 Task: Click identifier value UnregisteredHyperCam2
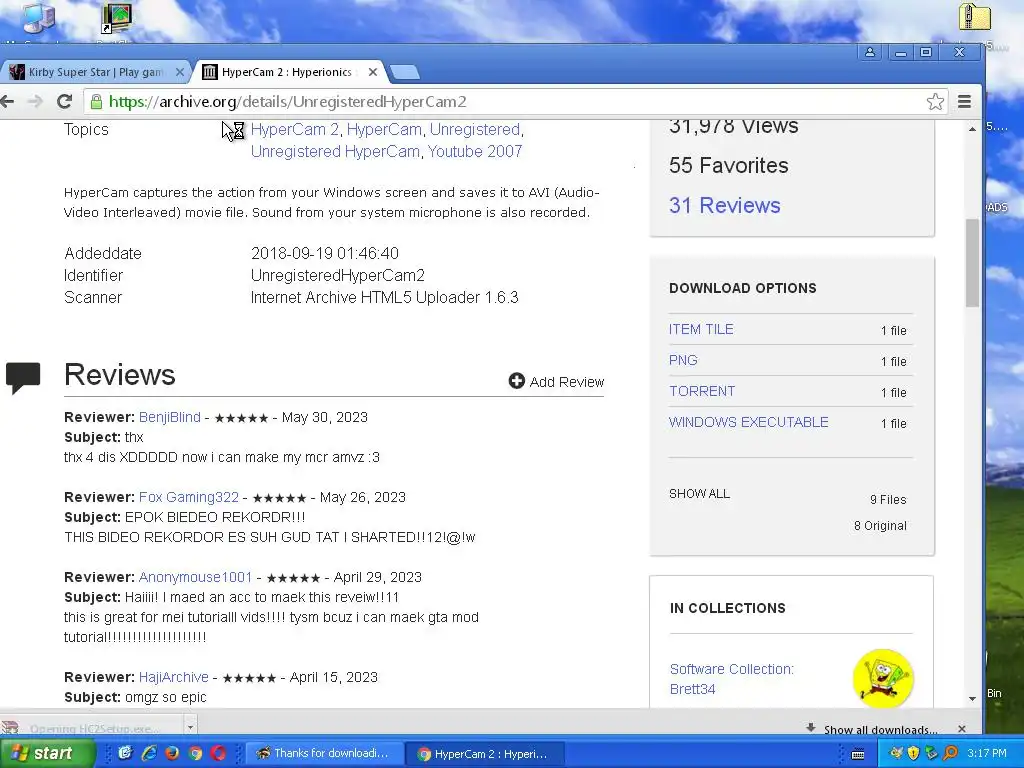pos(338,276)
